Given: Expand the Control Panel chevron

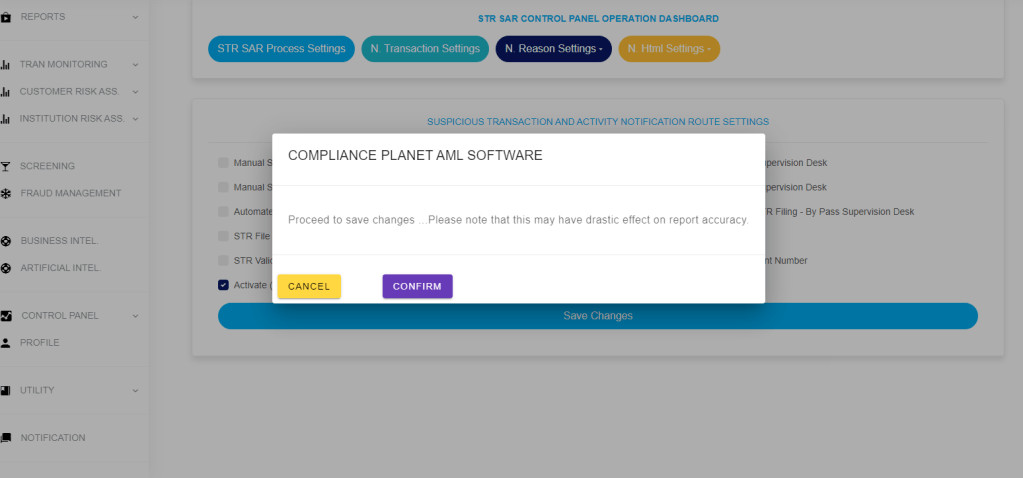Looking at the screenshot, I should tap(135, 316).
